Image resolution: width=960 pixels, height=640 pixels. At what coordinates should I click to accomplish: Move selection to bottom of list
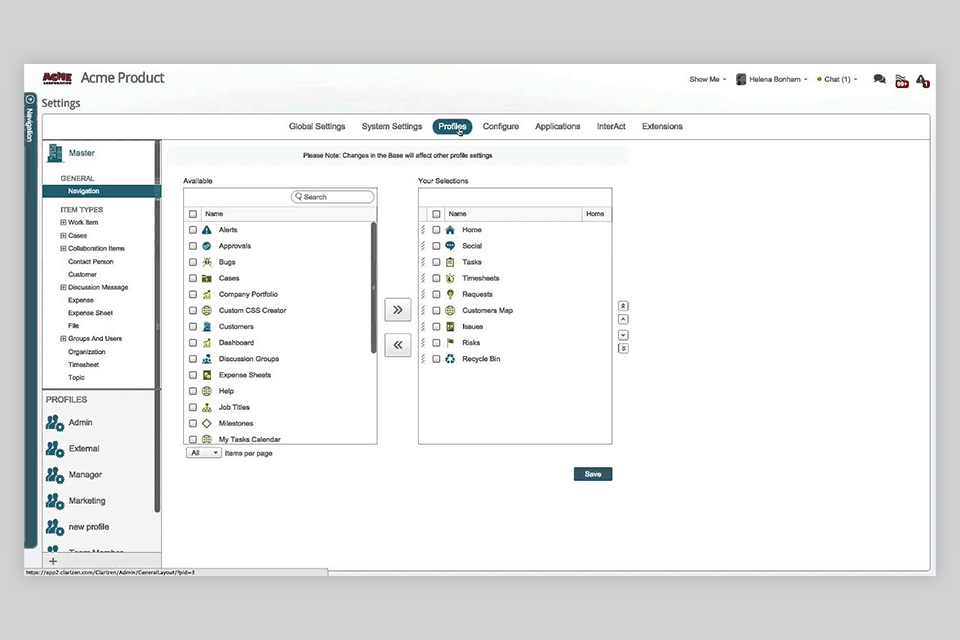tap(623, 348)
